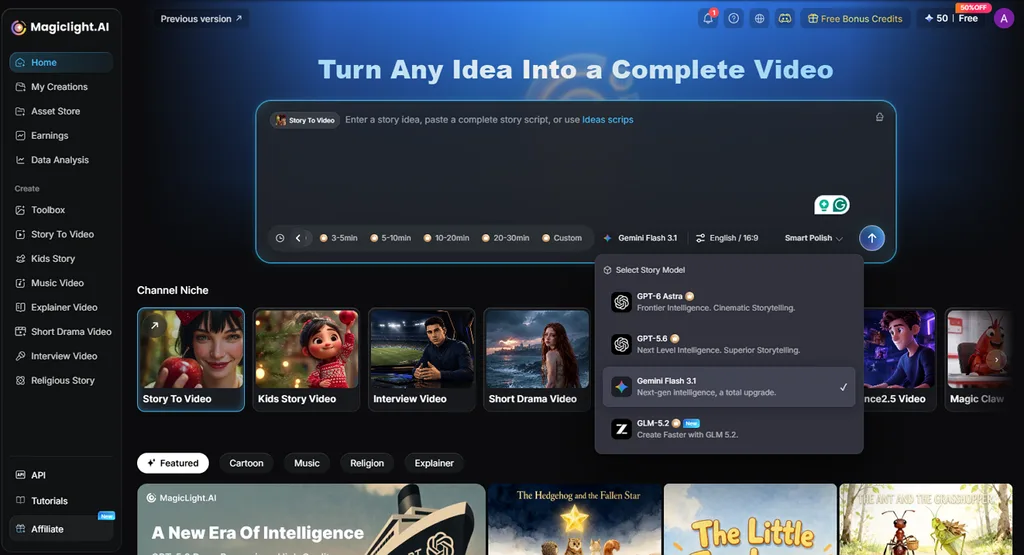Open the history clock icon
Viewport: 1024px width, 555px height.
pos(280,238)
